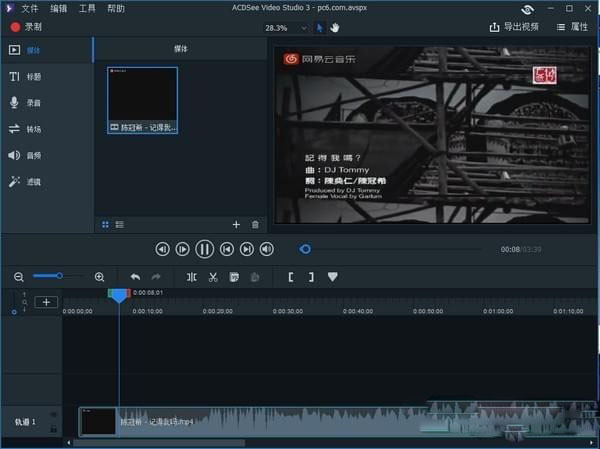Switch media bin to list view

pos(119,225)
